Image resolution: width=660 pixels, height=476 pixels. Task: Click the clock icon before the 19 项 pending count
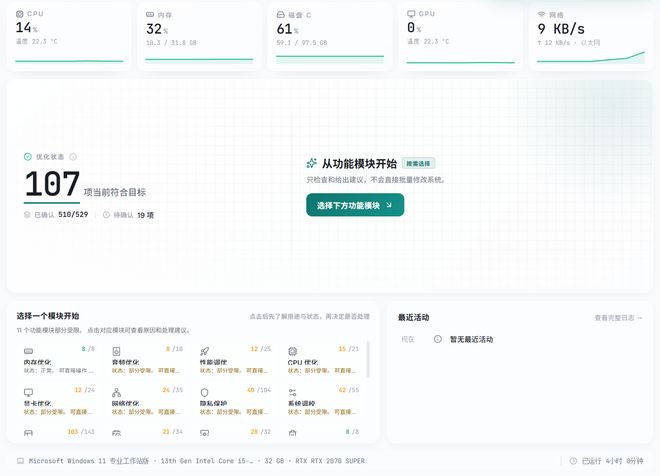106,215
